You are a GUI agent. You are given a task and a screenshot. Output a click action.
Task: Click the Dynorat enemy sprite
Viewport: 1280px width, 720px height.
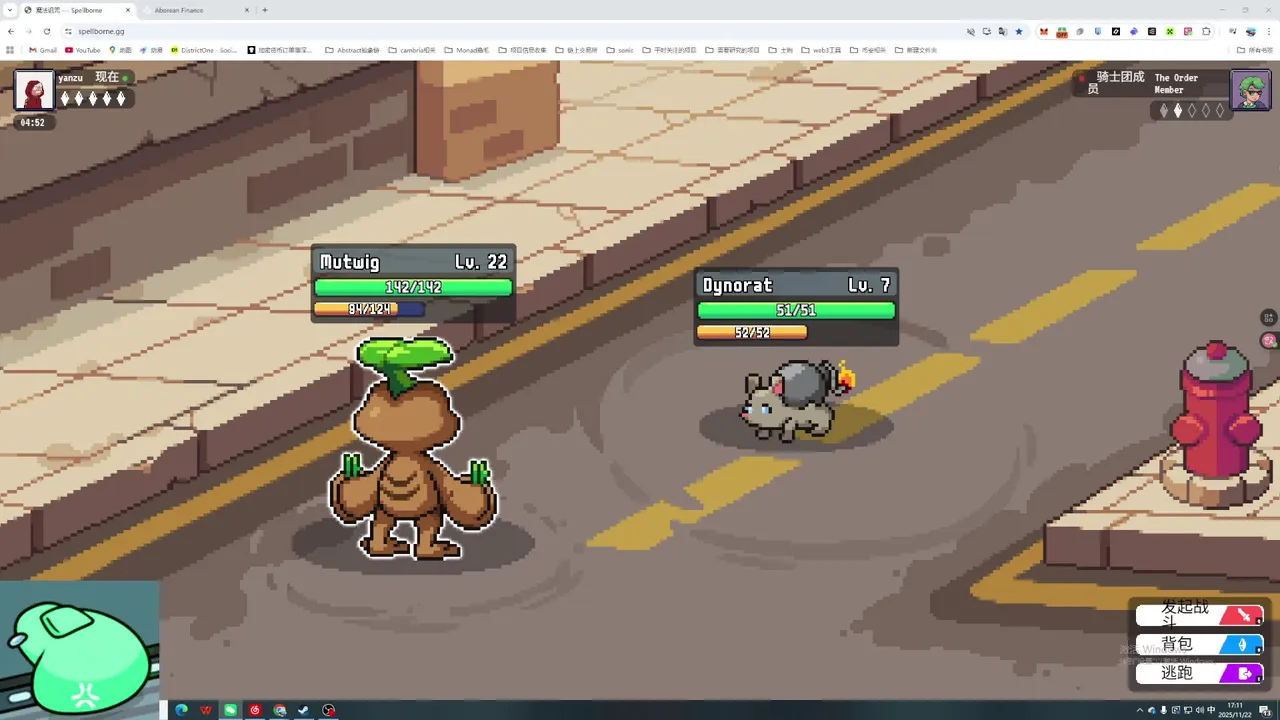(x=797, y=400)
